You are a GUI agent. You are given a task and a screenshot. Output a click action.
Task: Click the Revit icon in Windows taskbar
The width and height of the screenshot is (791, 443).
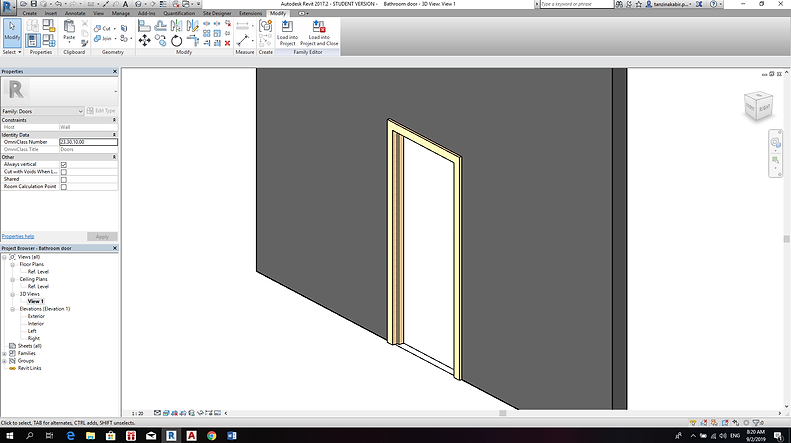(x=171, y=435)
